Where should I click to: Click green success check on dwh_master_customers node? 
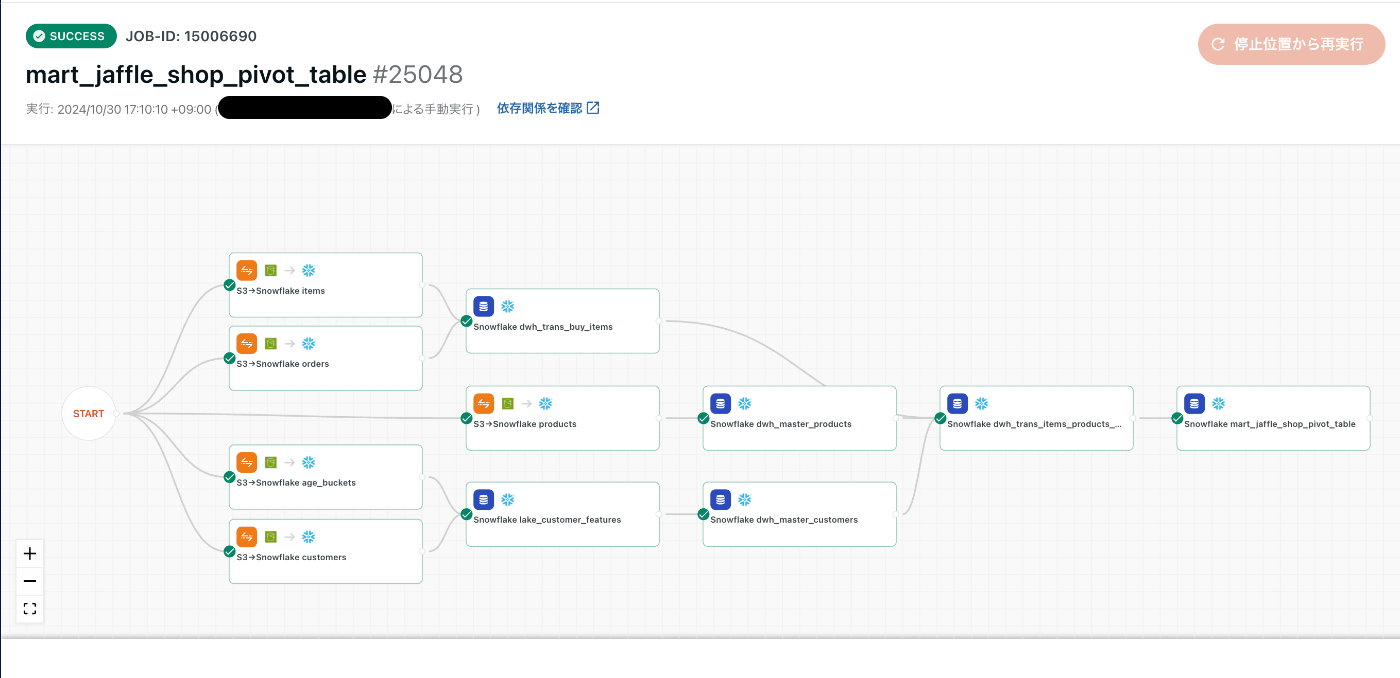click(x=703, y=514)
